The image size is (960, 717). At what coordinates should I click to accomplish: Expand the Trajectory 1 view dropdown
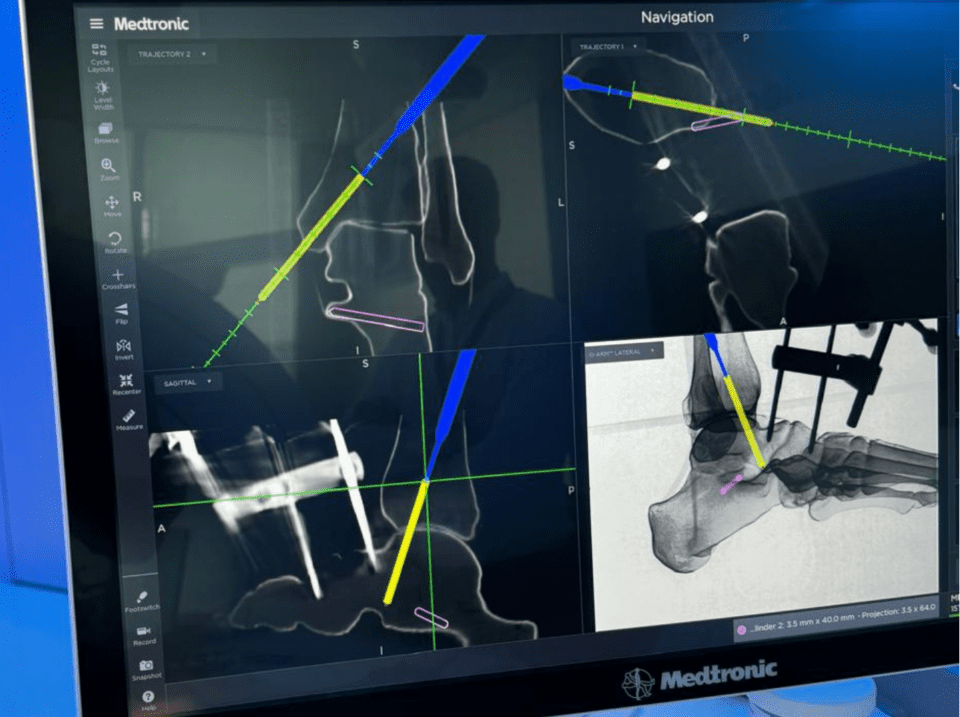point(607,47)
